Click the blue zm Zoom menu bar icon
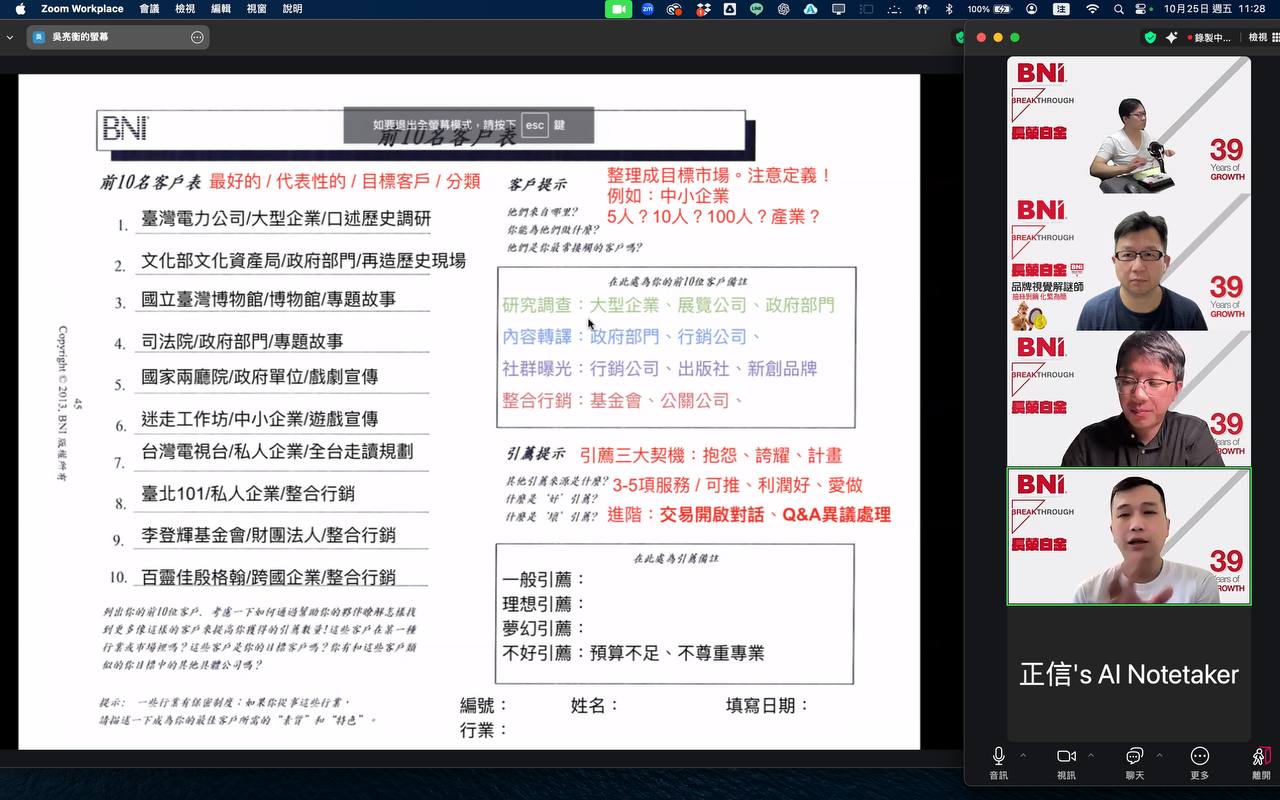1280x800 pixels. click(648, 8)
